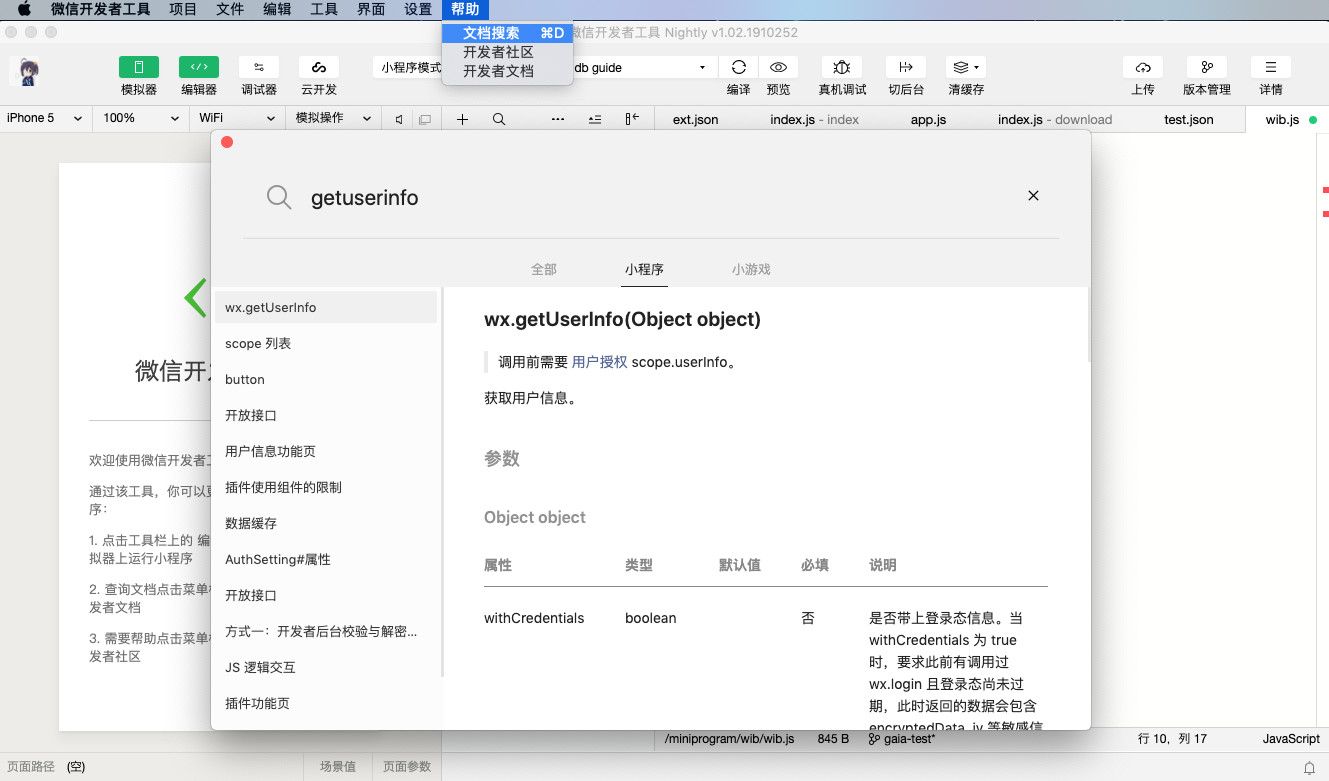This screenshot has height=781, width=1329.
Task: Select JS 逻辑交互 search result
Action: coord(326,667)
